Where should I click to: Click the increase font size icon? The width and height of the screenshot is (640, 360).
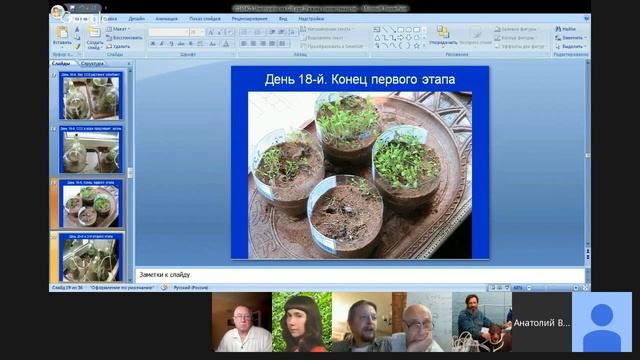point(211,32)
